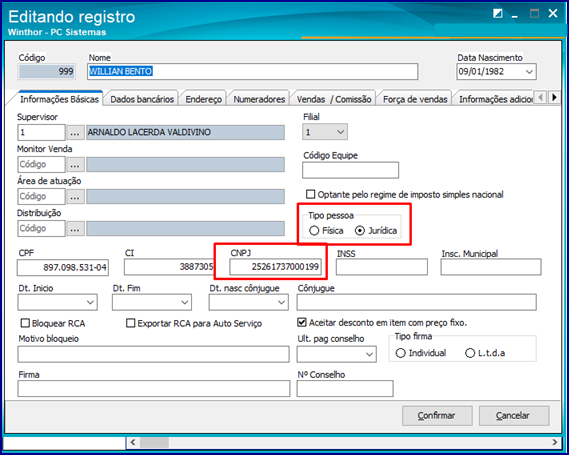Screen dimensions: 569x455
Task: Click the Distribuição code field
Action: click(41, 229)
